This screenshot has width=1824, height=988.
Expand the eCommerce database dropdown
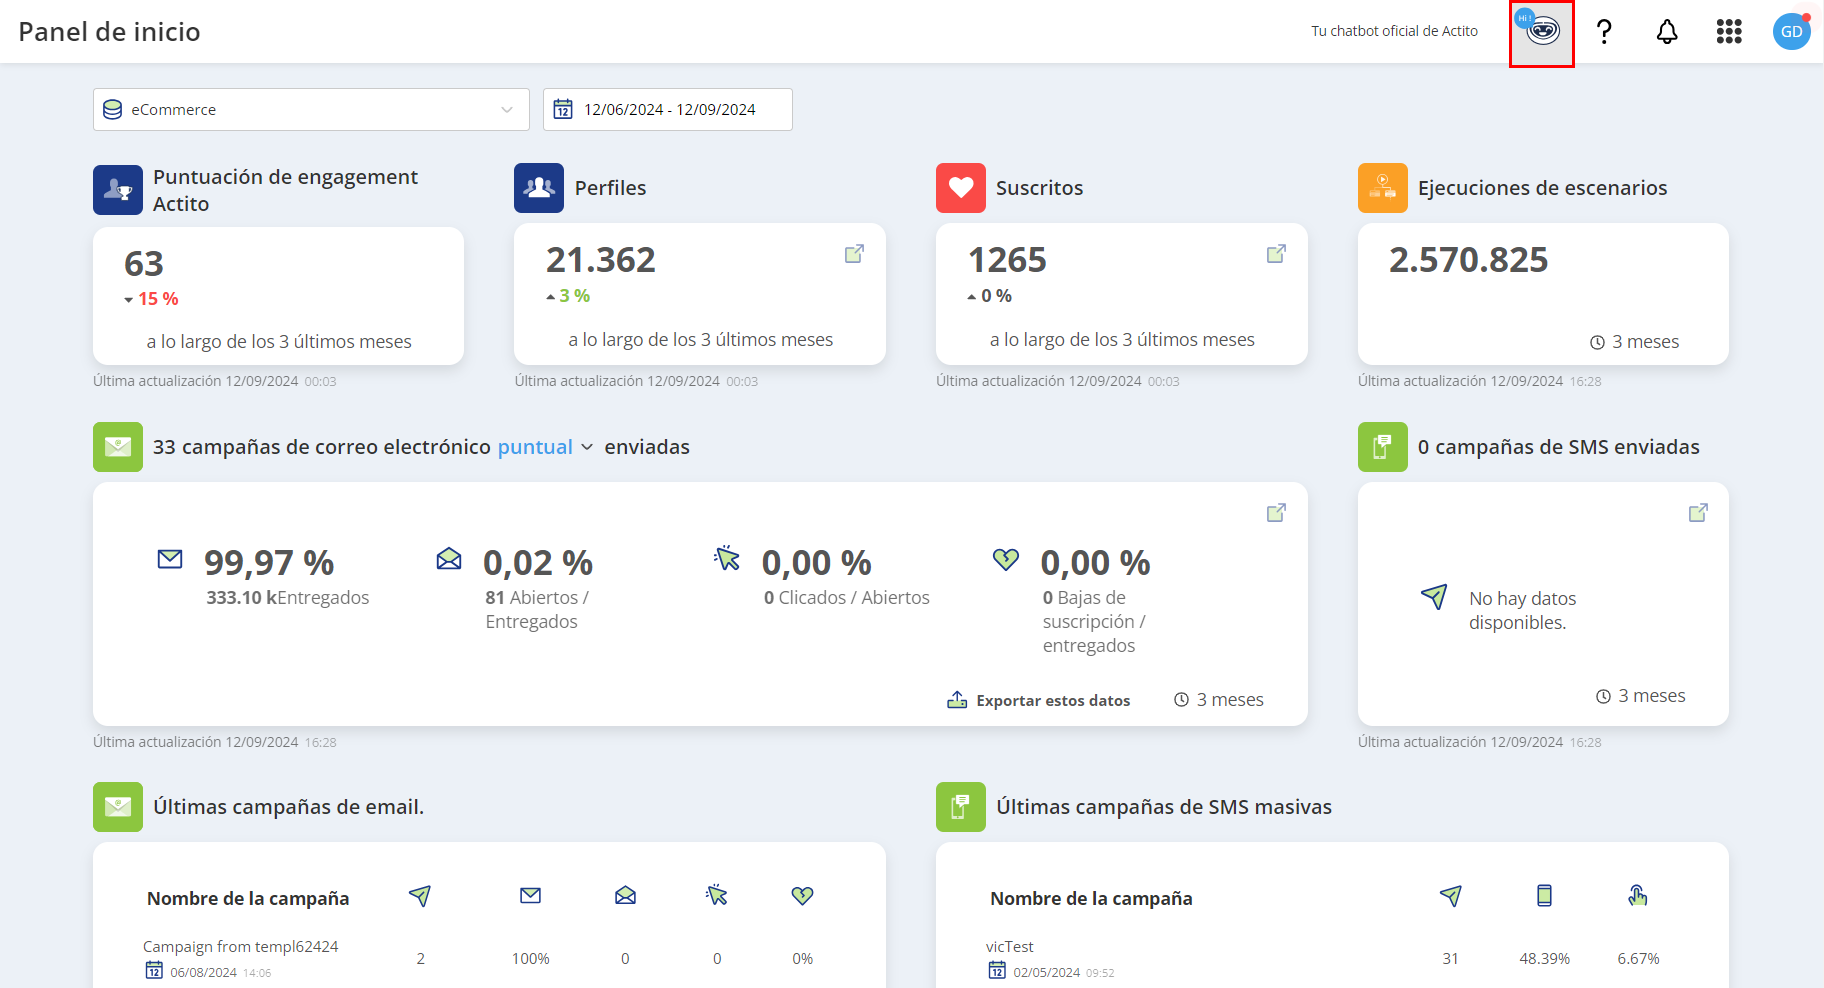[x=311, y=109]
